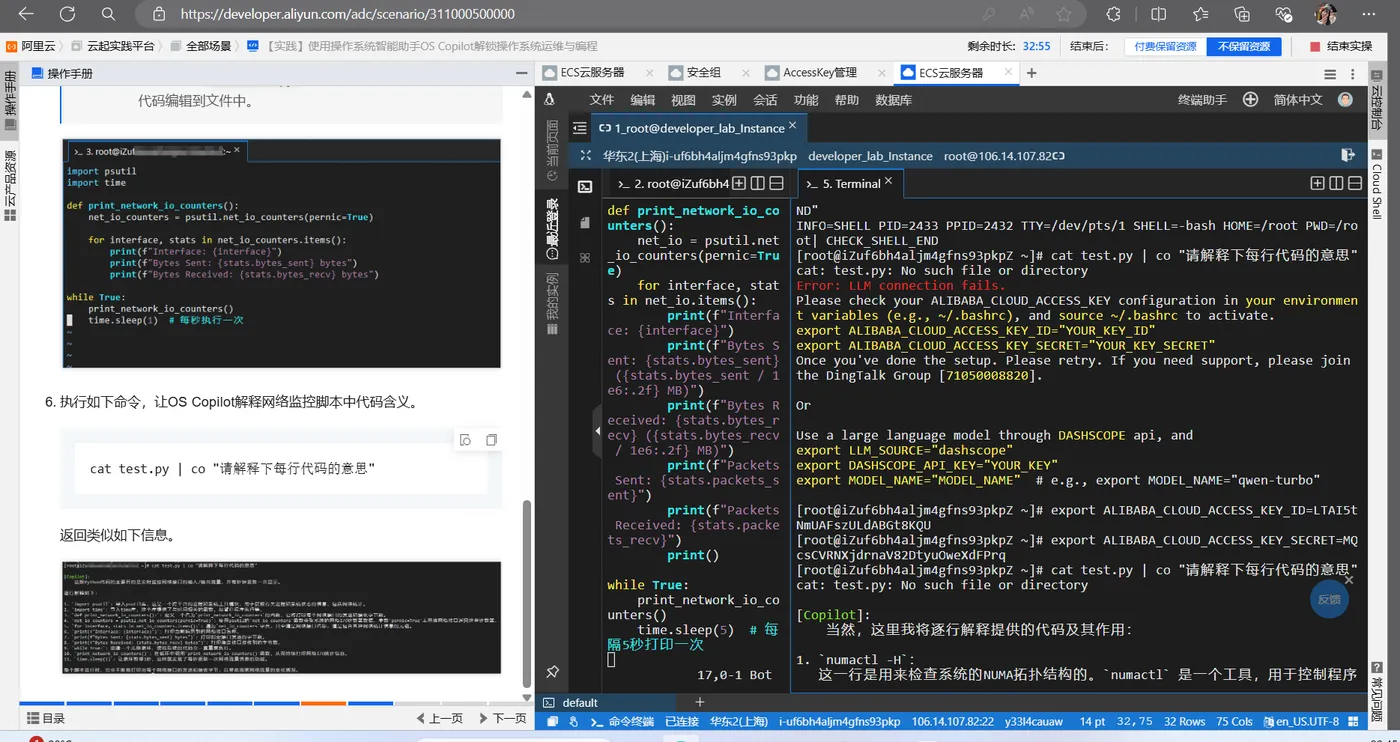This screenshot has height=742, width=1400.
Task: Open the 会话 menu
Action: coord(765,99)
